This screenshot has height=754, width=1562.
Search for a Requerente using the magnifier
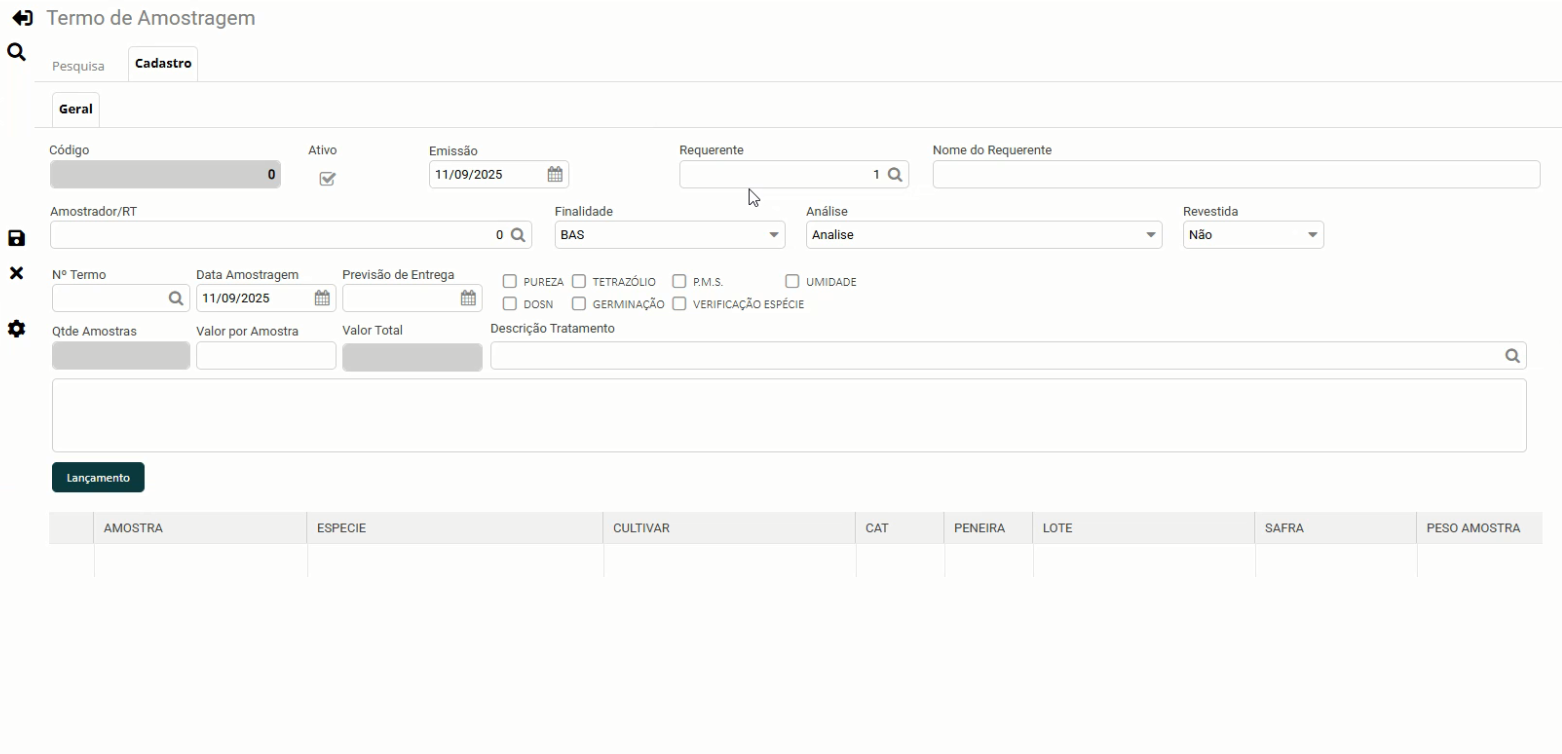(x=895, y=174)
